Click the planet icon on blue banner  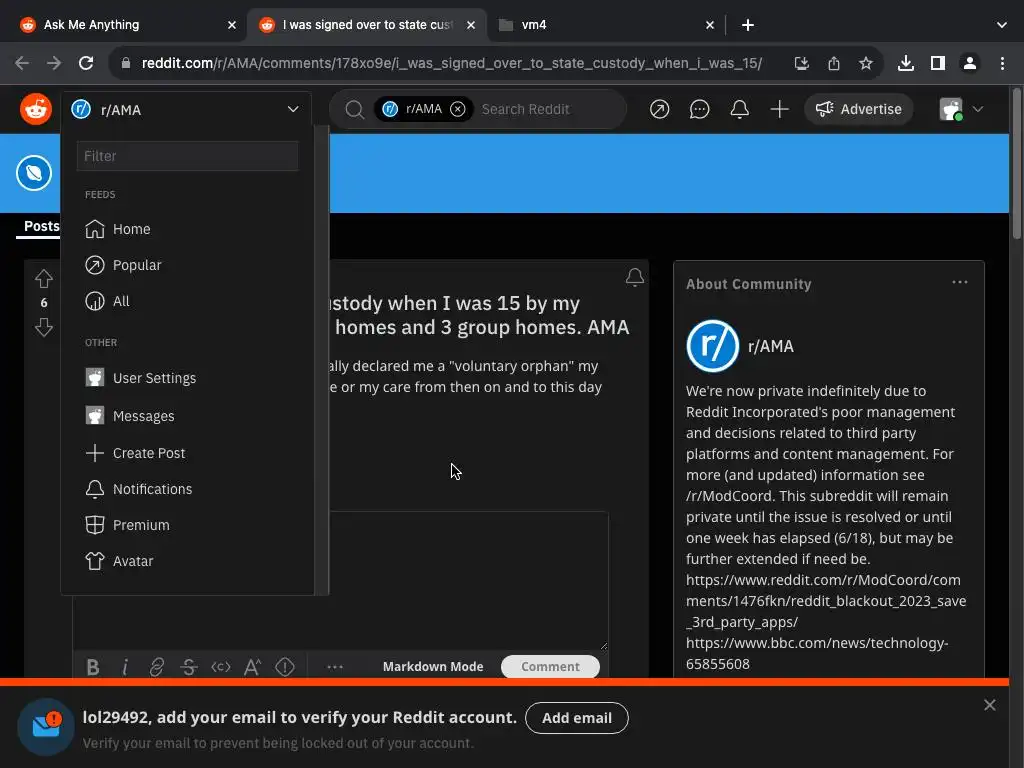tap(34, 173)
